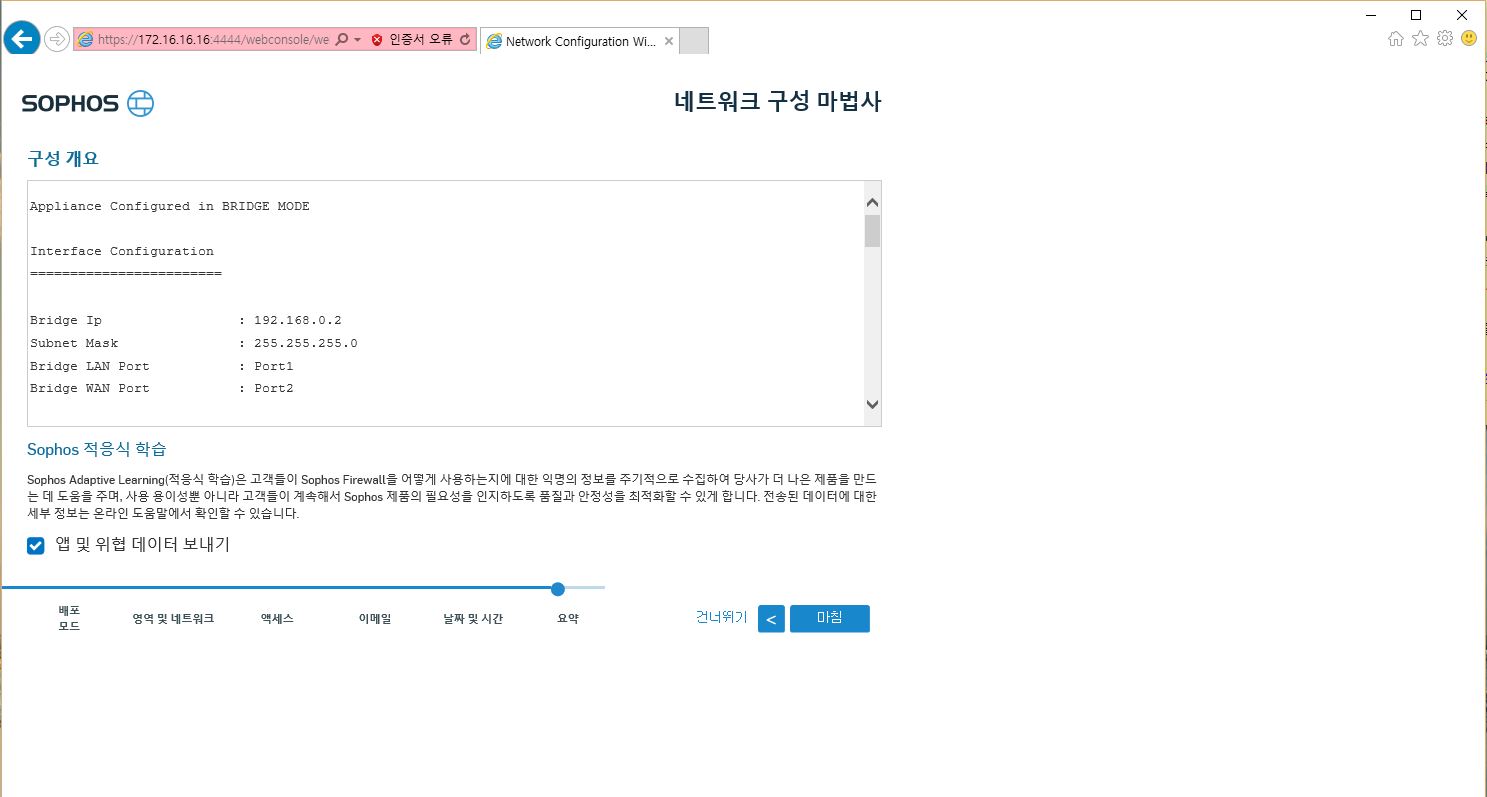Click the URL address field
Viewport: 1487px width, 797px height.
(x=213, y=40)
